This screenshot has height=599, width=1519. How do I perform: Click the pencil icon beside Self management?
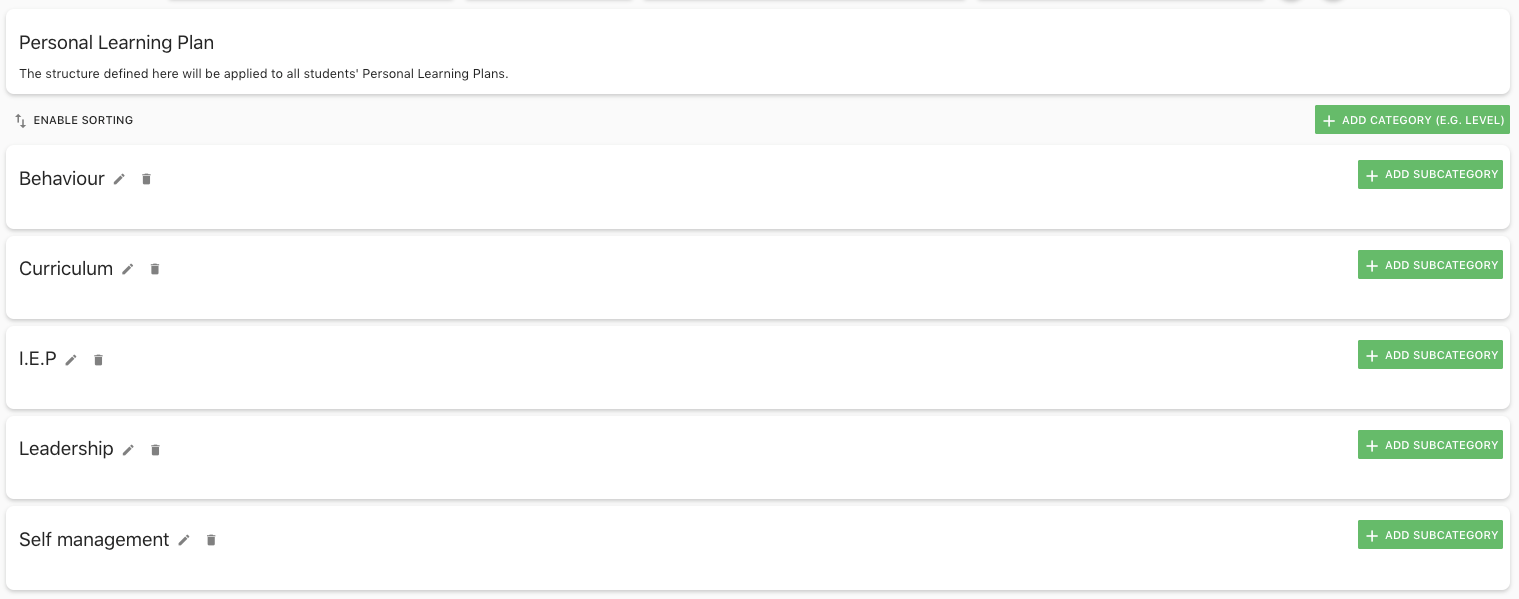coord(184,540)
